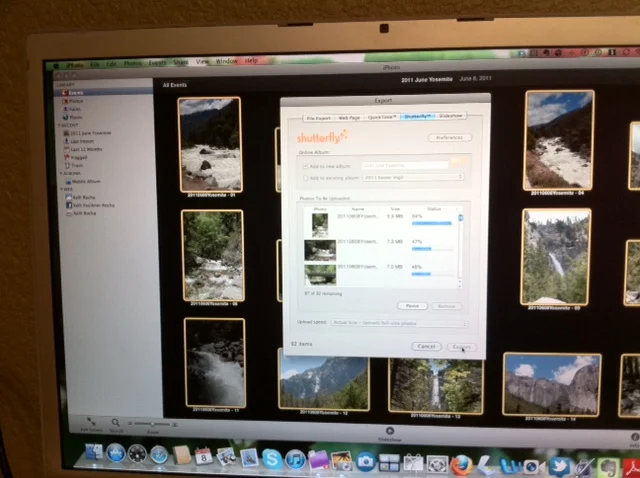This screenshot has height=478, width=640.
Task: Click the Full Screen toolbar icon
Action: [91, 422]
